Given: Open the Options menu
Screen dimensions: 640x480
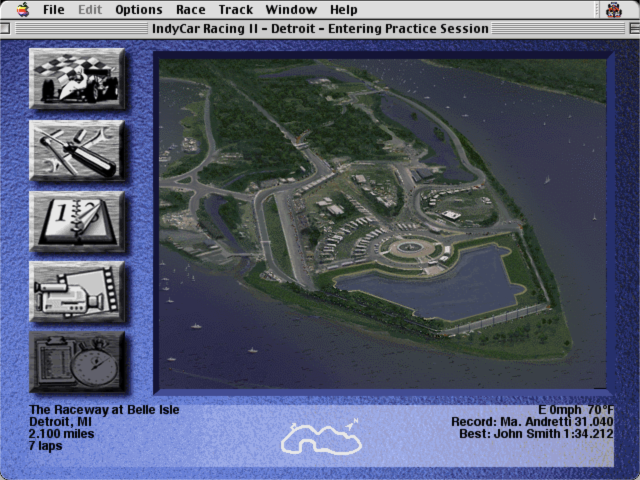Looking at the screenshot, I should click(x=139, y=9).
